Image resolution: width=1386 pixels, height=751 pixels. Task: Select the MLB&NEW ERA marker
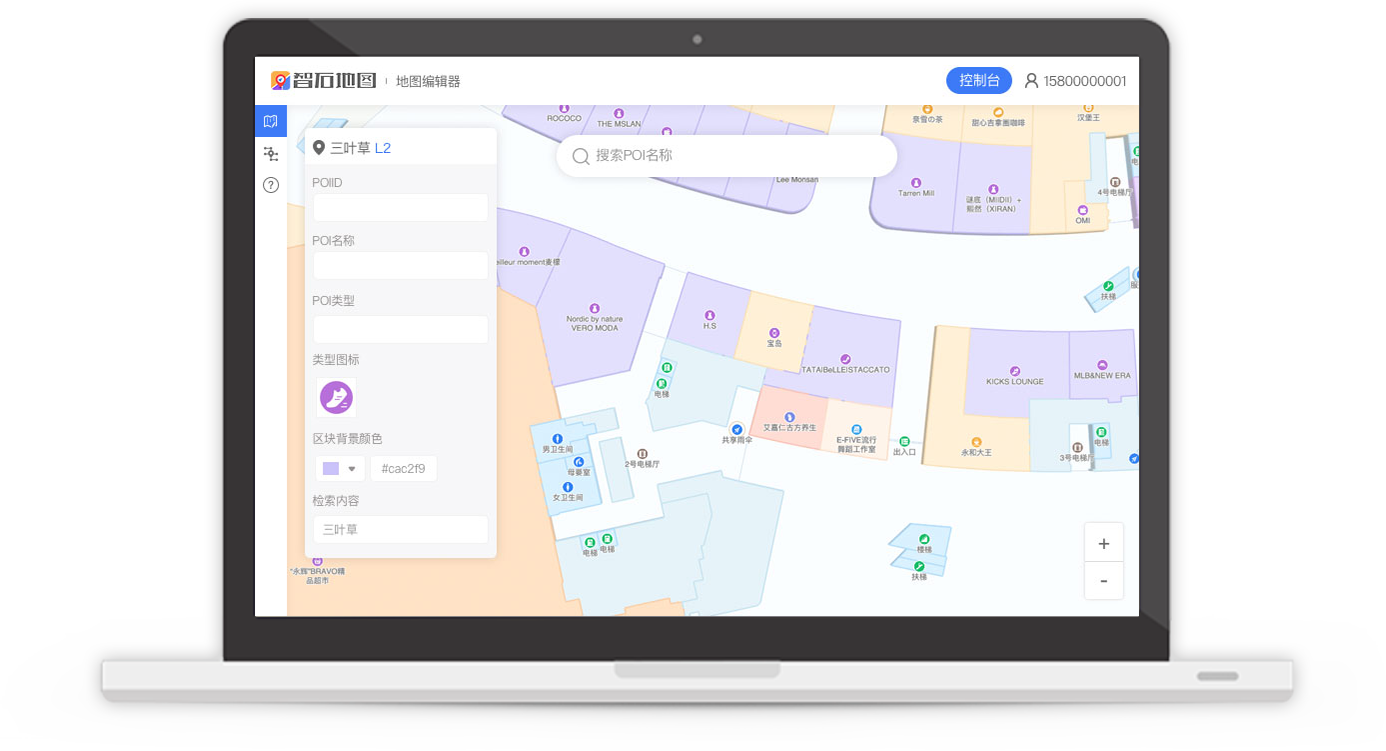(x=1102, y=365)
